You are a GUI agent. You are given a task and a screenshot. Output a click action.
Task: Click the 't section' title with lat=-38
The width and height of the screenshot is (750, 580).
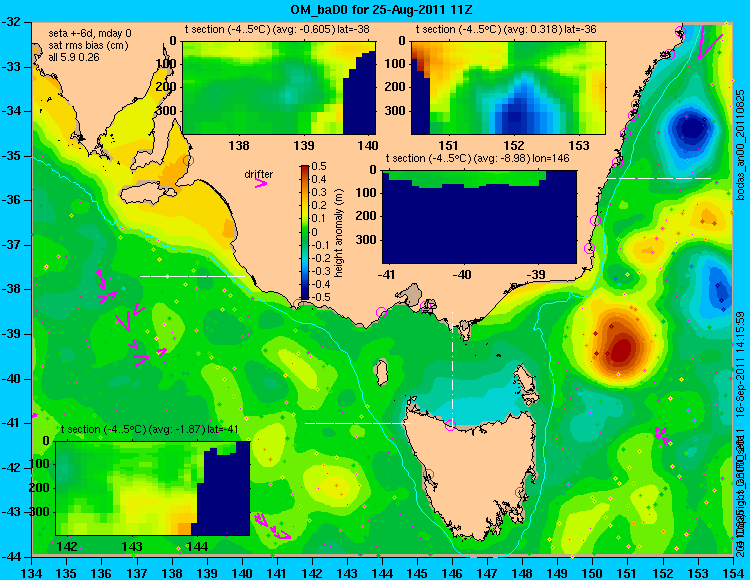pos(277,29)
